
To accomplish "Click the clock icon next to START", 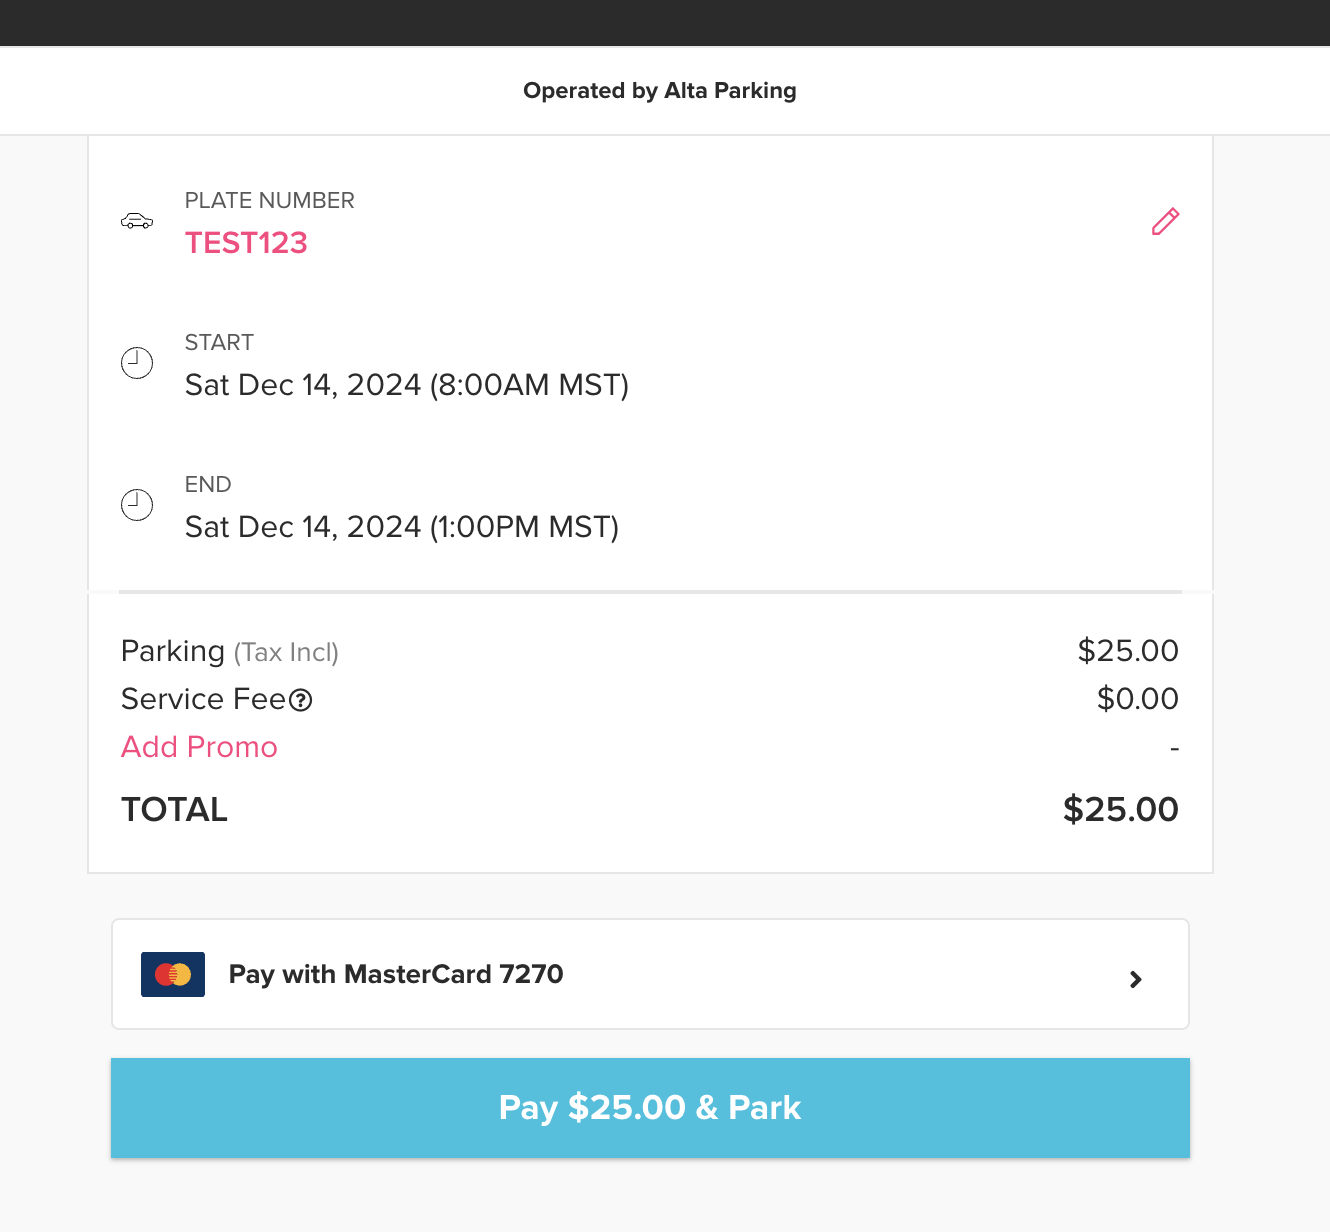I will click(137, 363).
